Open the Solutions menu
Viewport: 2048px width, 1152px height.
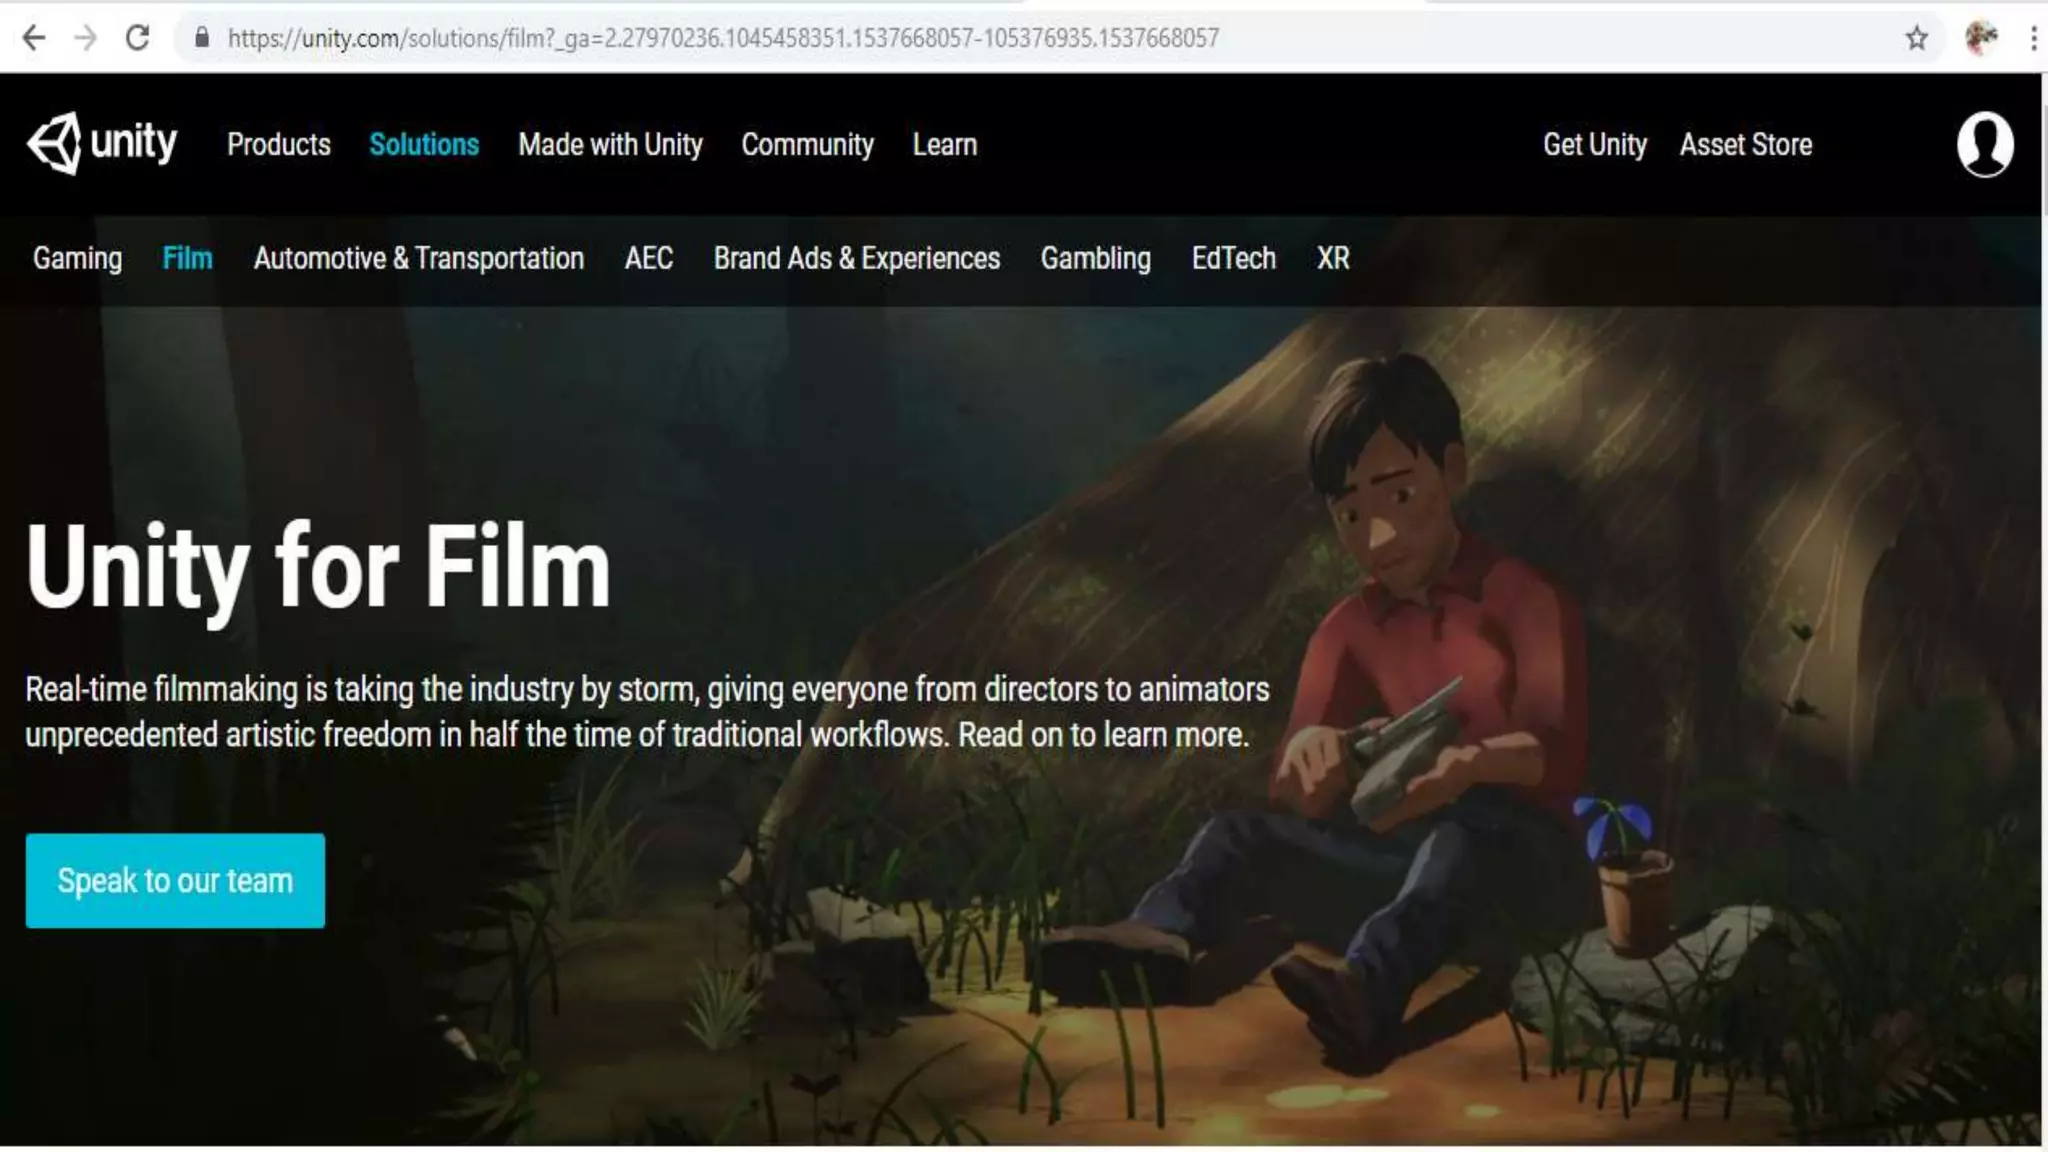[424, 144]
